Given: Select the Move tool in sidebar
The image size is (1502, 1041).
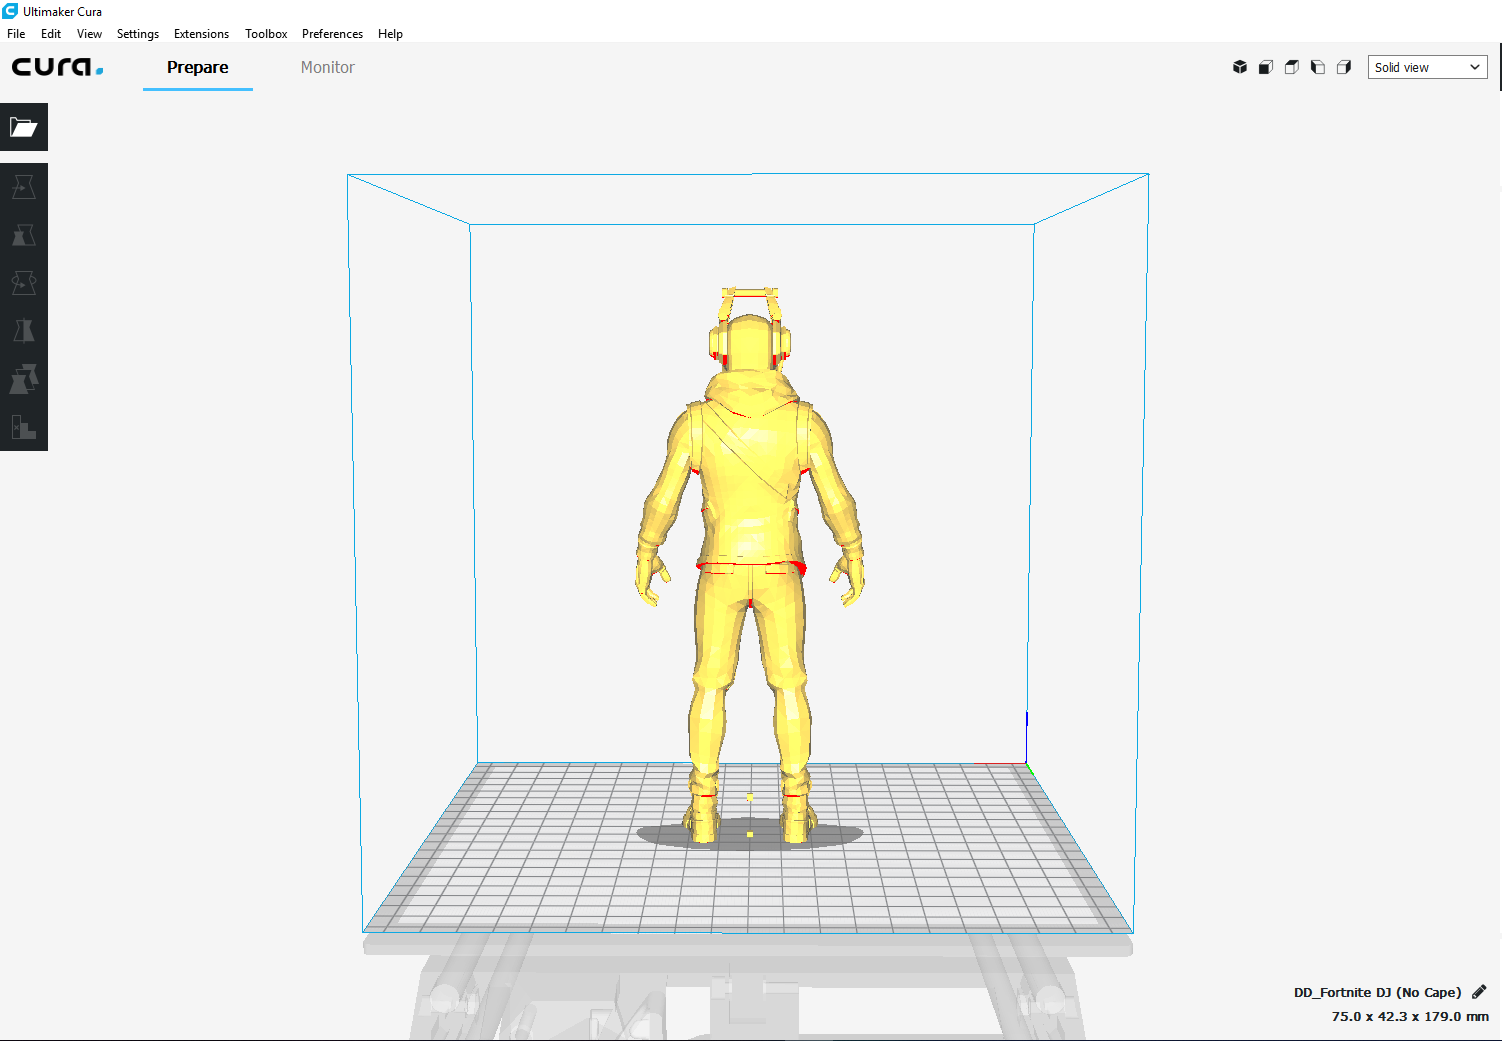Looking at the screenshot, I should tap(24, 187).
